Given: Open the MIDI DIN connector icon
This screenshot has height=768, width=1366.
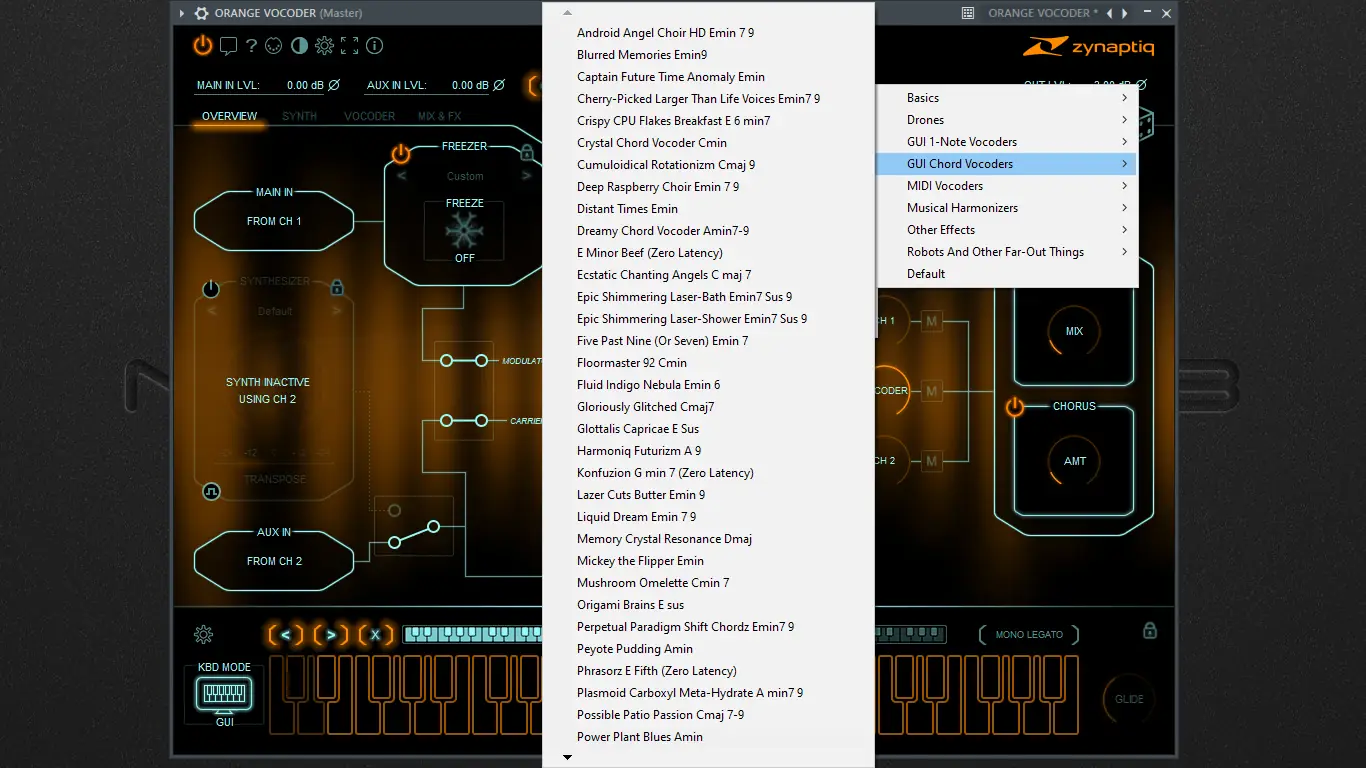Looking at the screenshot, I should (273, 45).
